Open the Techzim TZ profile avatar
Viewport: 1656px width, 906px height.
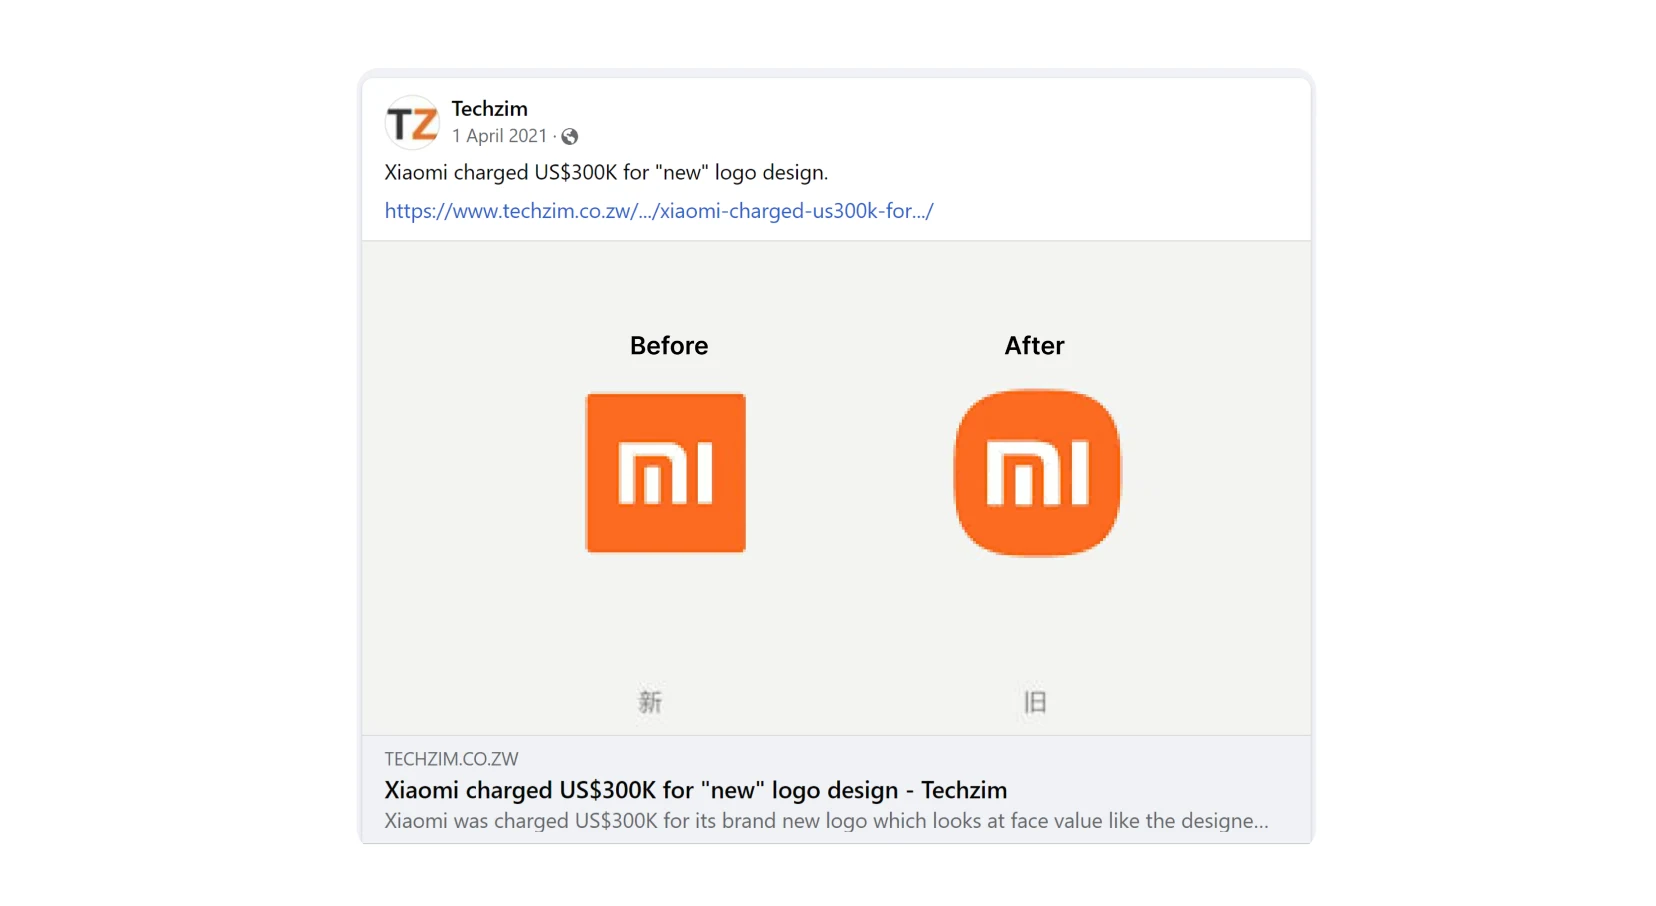[x=412, y=123]
